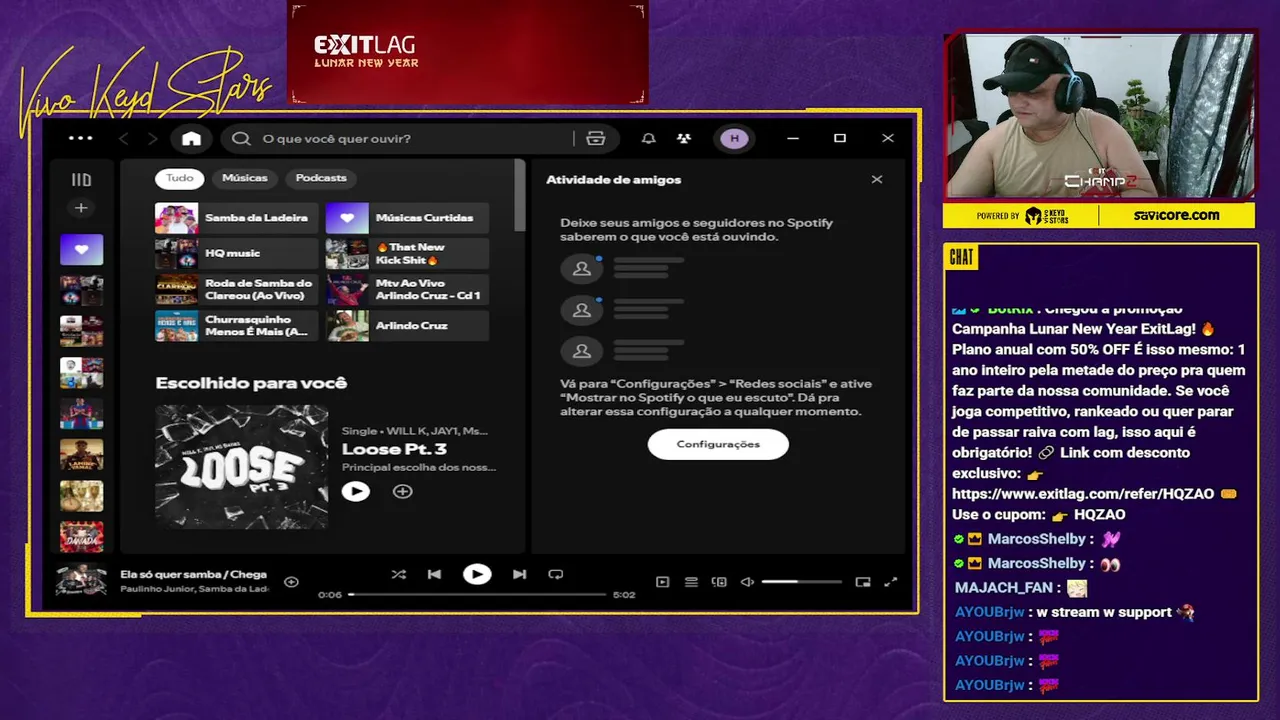Select the Músicas filter

pyautogui.click(x=245, y=178)
